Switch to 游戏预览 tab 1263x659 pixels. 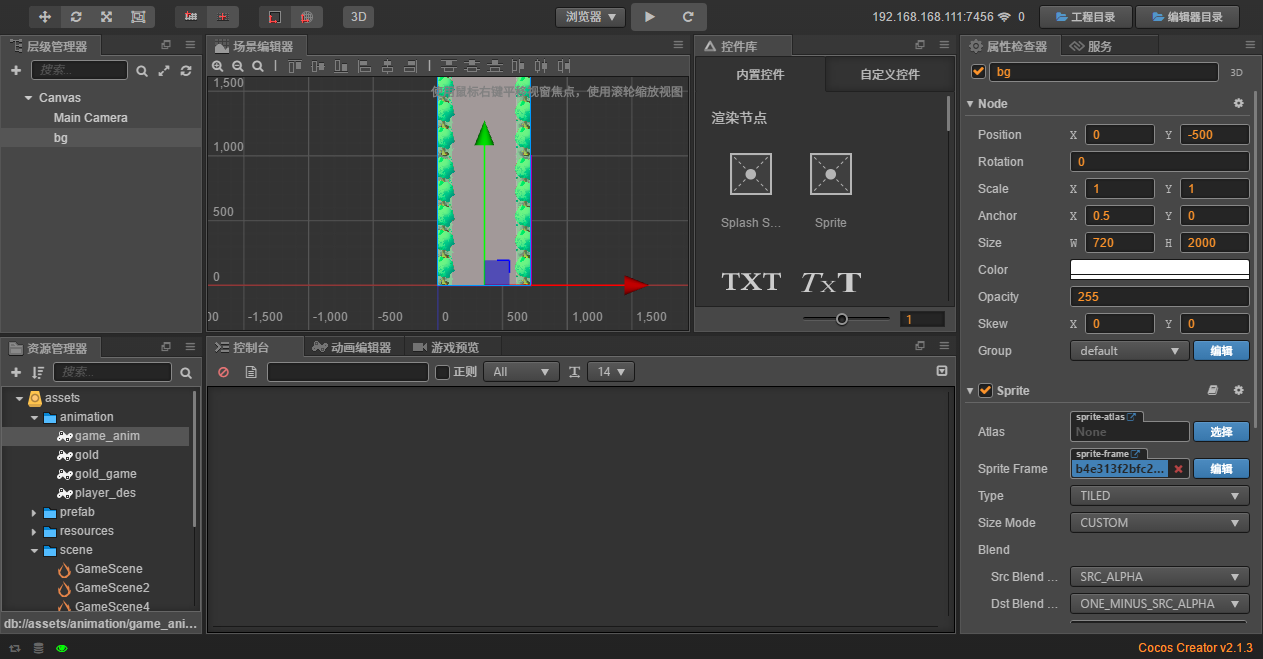coord(446,347)
